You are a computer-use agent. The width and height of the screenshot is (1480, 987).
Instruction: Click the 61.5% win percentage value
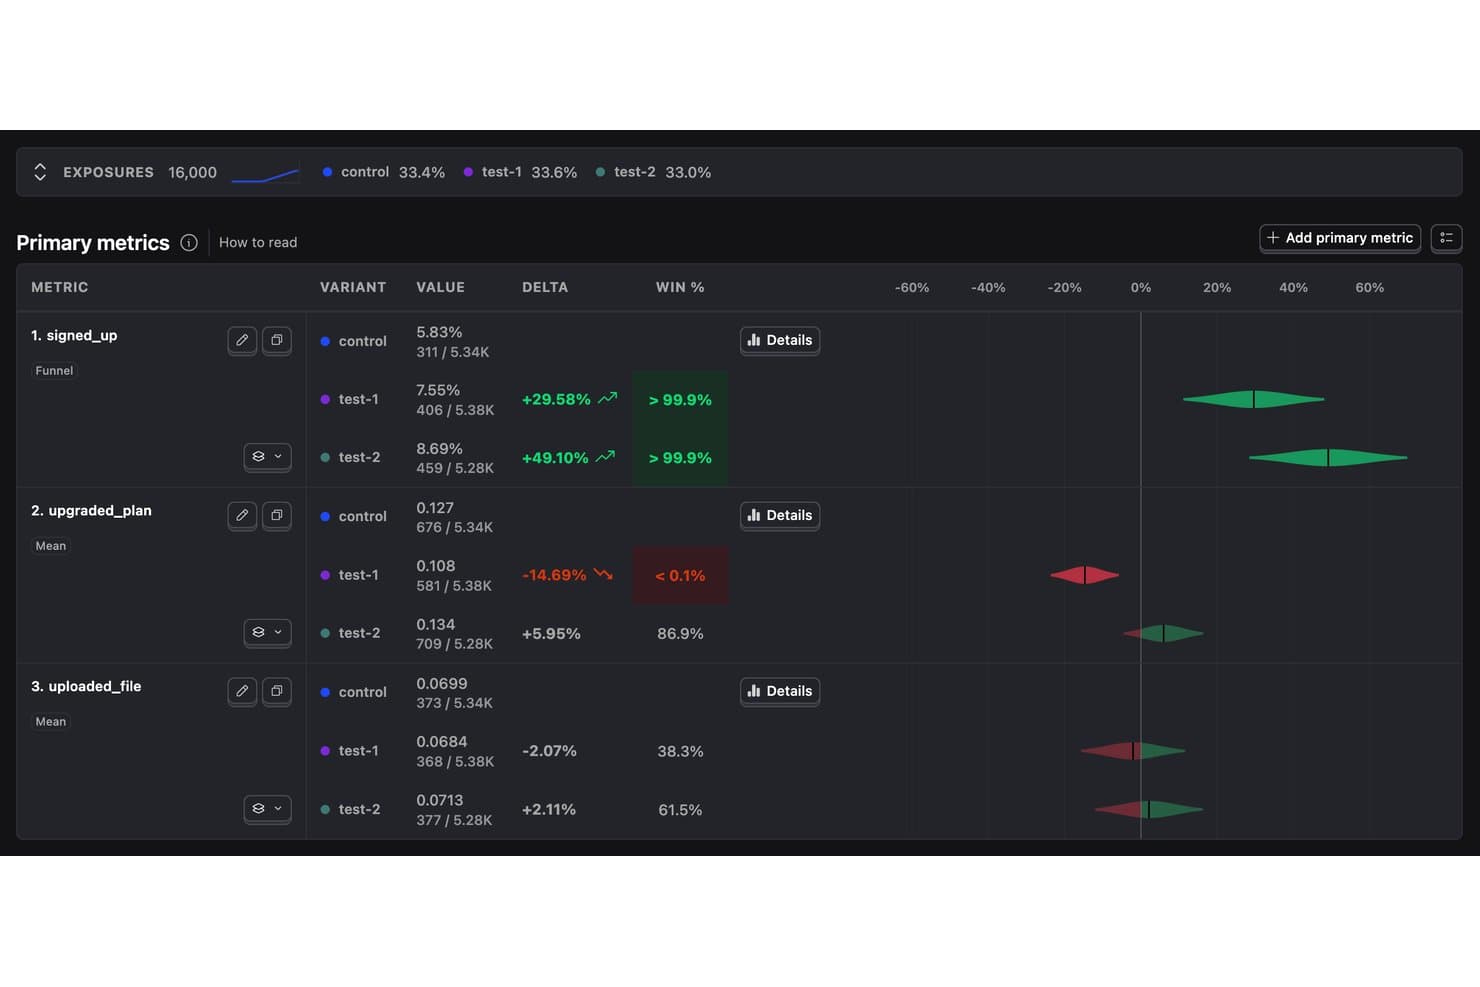click(x=680, y=810)
